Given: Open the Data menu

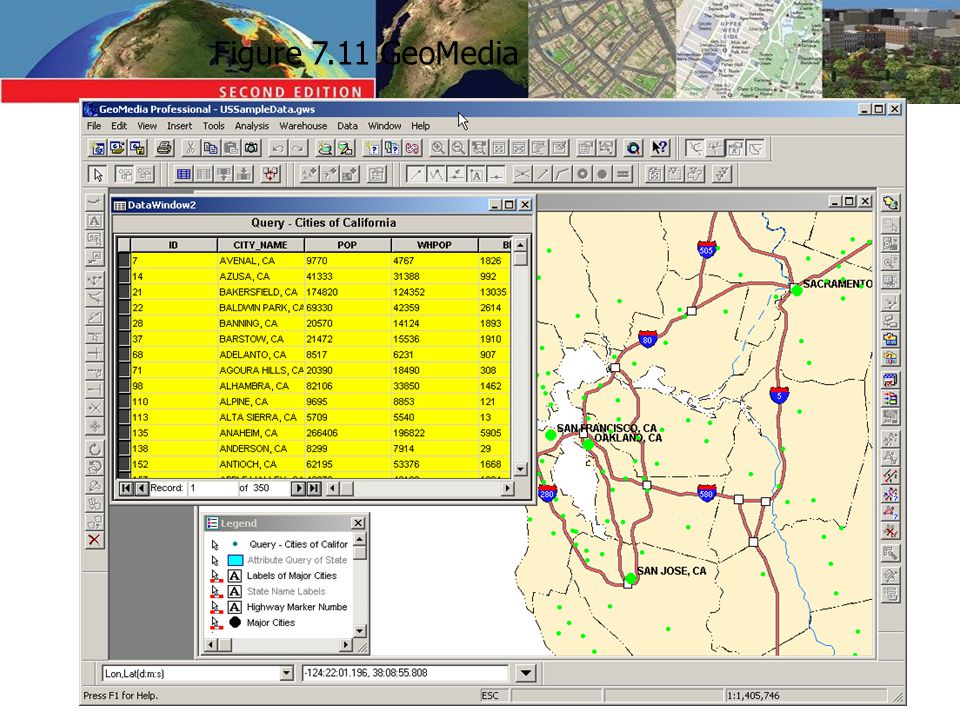Looking at the screenshot, I should pos(347,126).
